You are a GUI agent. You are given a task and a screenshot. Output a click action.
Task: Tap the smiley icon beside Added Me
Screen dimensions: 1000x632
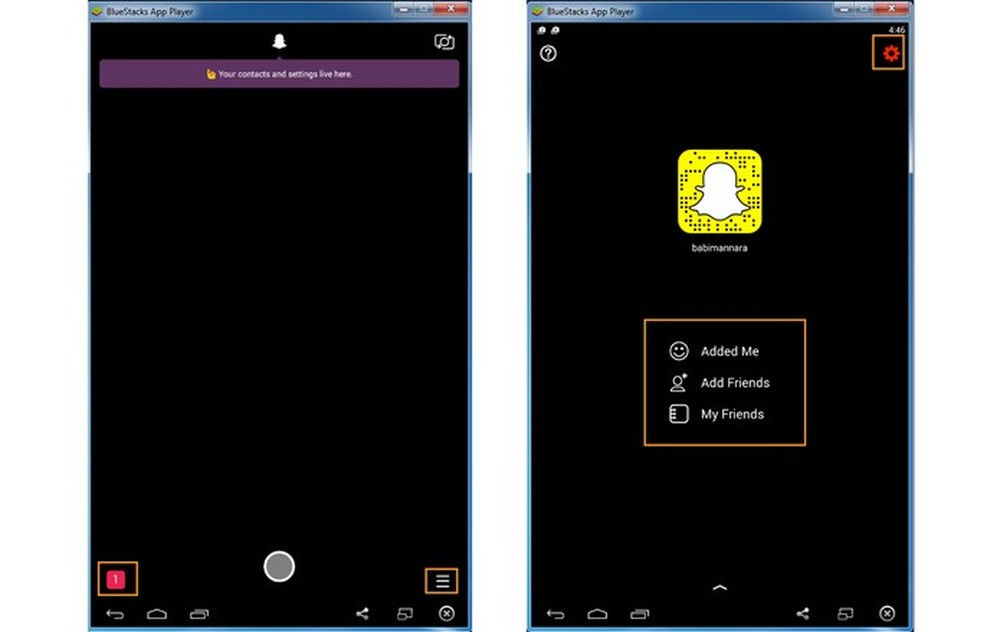679,350
